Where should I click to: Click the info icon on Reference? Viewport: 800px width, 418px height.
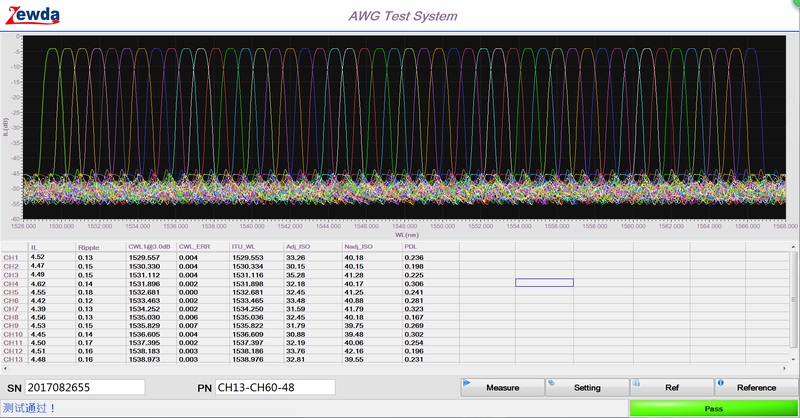point(720,382)
